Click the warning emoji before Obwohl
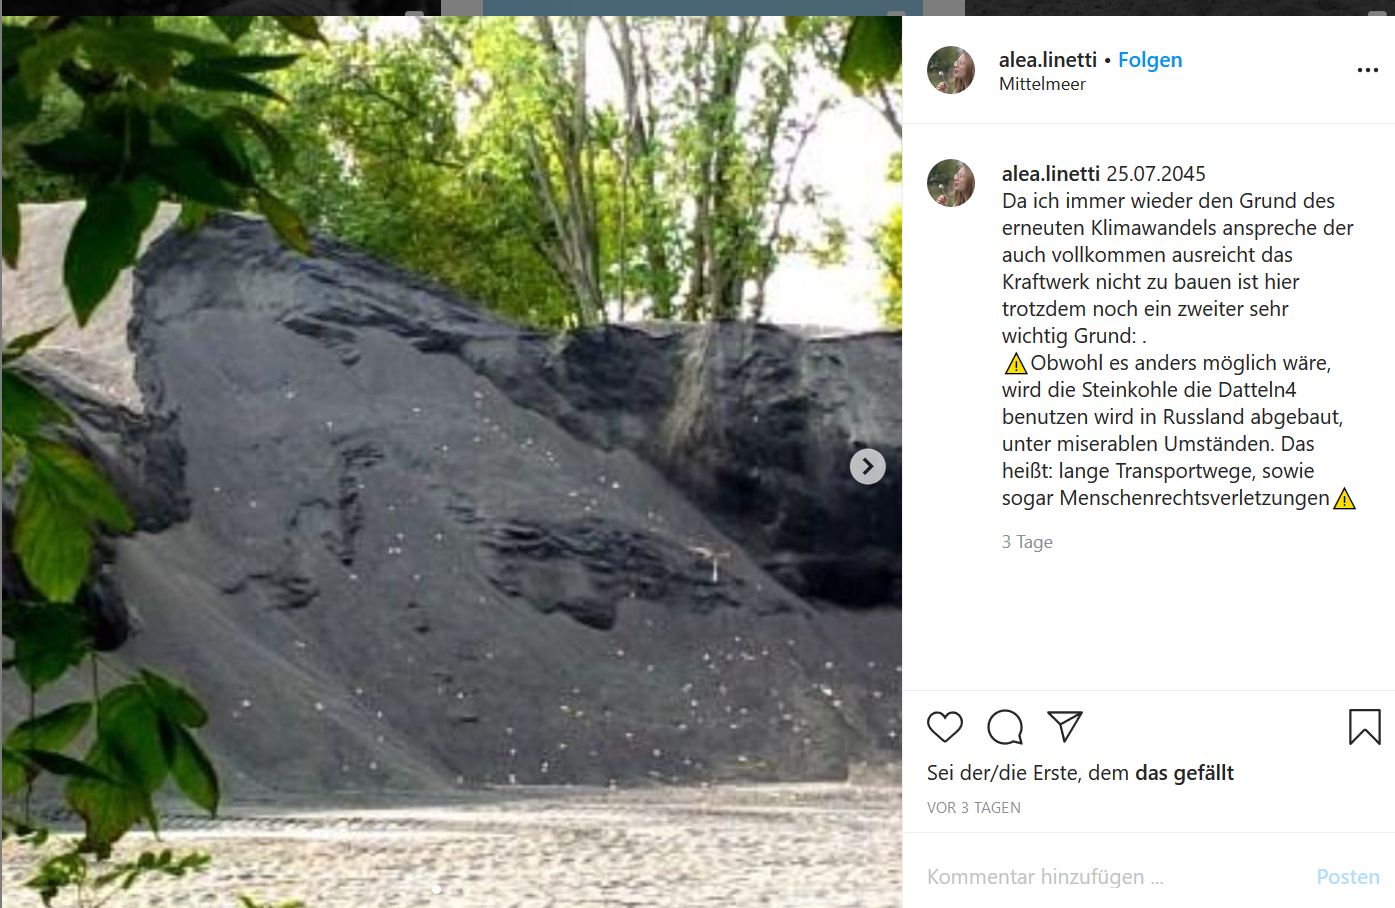Image resolution: width=1395 pixels, height=908 pixels. 1015,364
